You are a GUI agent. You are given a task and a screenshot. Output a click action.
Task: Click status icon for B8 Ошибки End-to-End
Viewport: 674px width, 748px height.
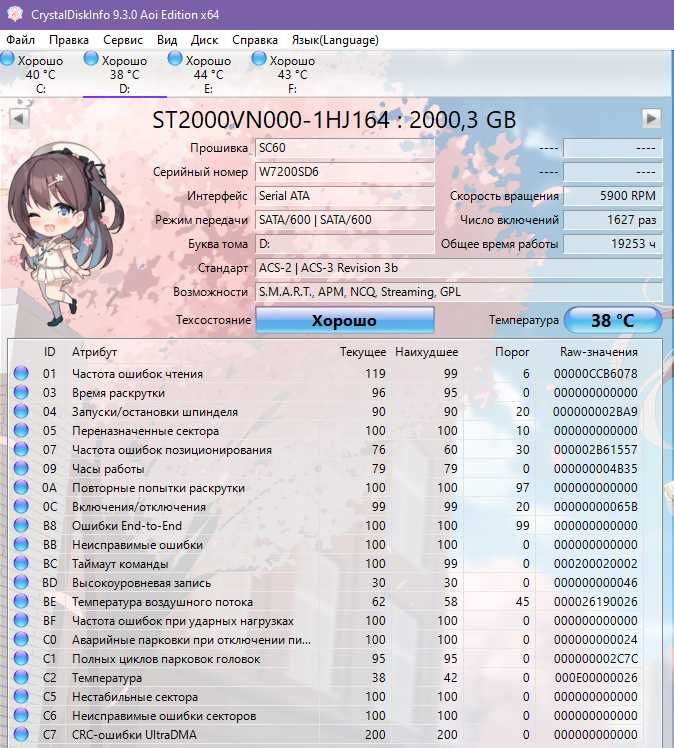(x=21, y=525)
